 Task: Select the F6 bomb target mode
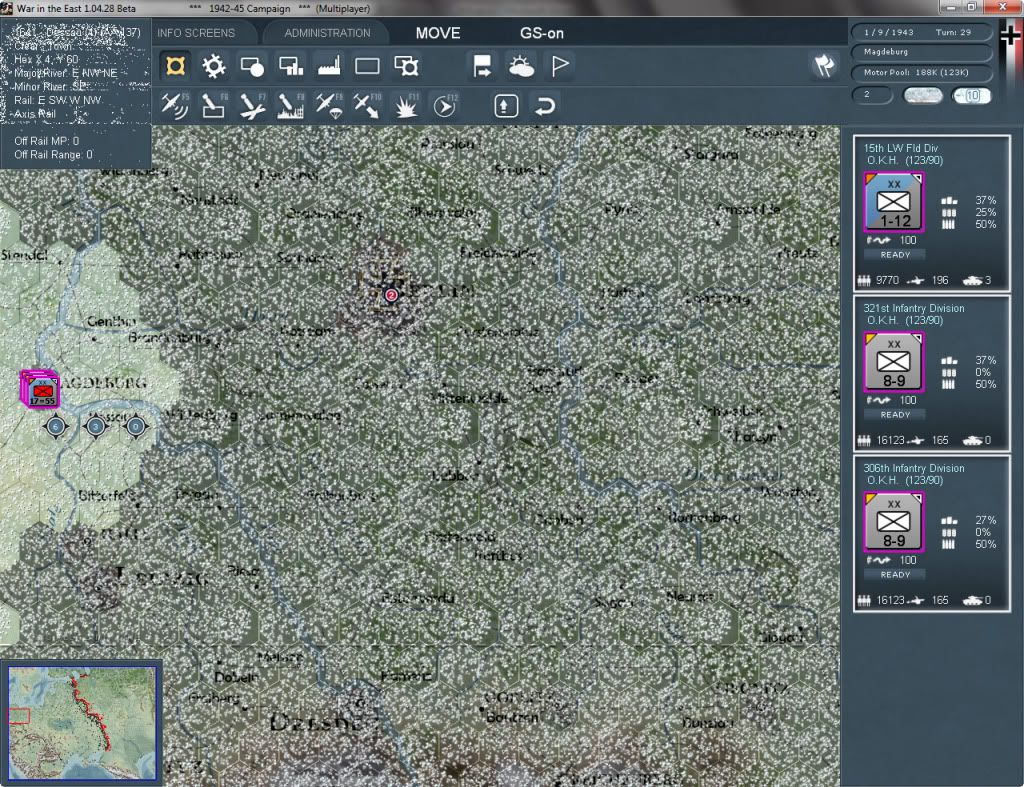click(x=214, y=105)
